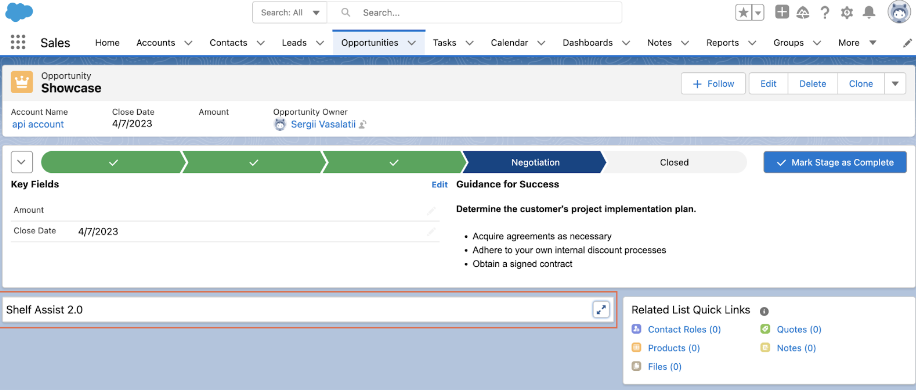Switch to the Contacts tab
The image size is (916, 390).
pyautogui.click(x=228, y=43)
